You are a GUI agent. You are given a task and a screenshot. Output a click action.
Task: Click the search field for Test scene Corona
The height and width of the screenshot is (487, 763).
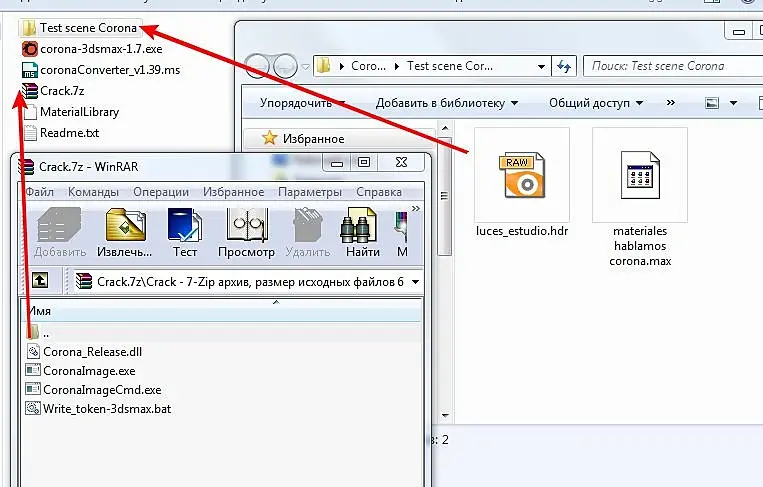coord(673,66)
